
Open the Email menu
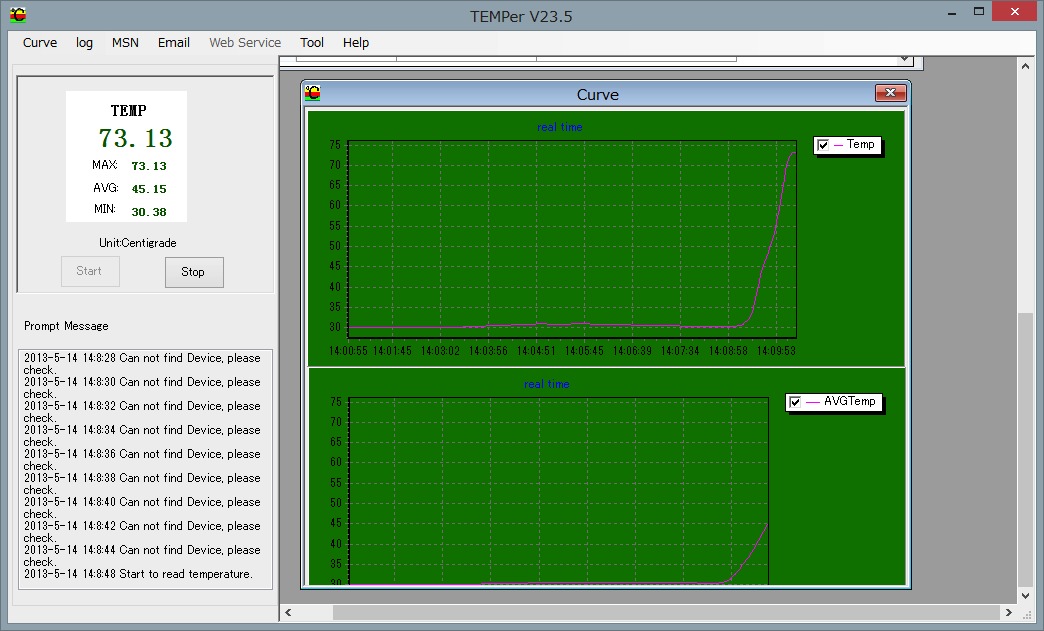click(x=174, y=43)
